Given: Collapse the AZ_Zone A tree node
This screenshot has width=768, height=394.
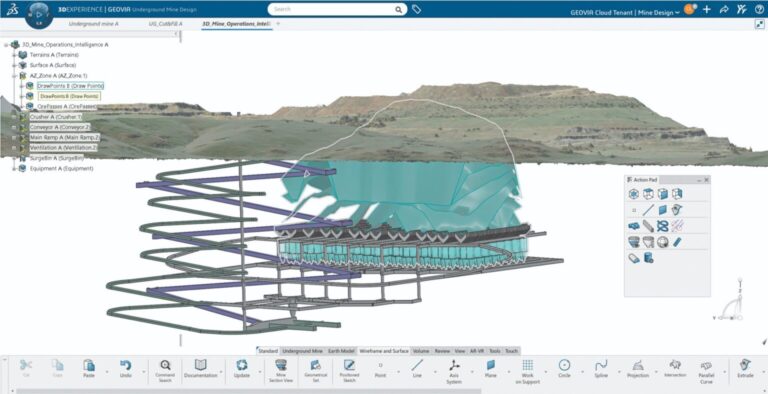Looking at the screenshot, I should point(15,75).
